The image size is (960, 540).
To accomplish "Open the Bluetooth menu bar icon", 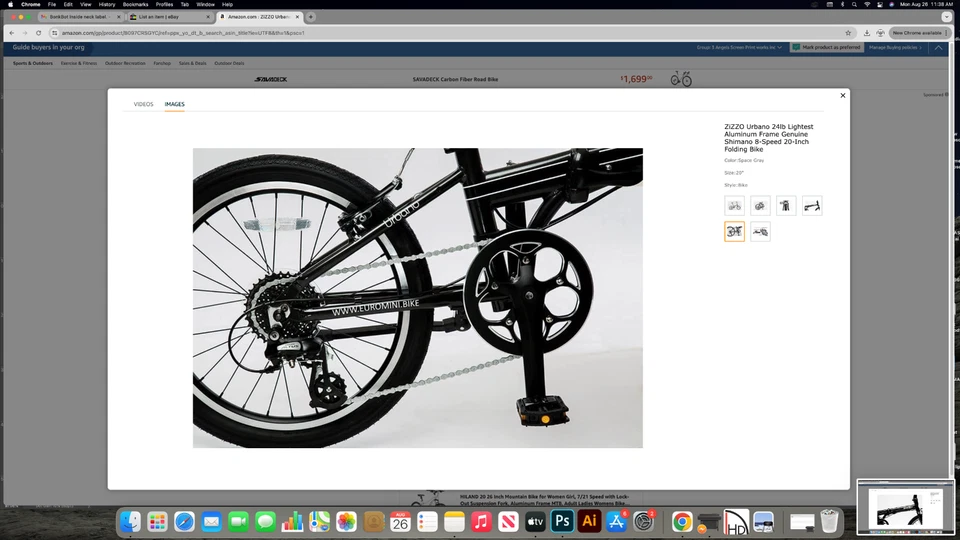I will pos(842,4).
